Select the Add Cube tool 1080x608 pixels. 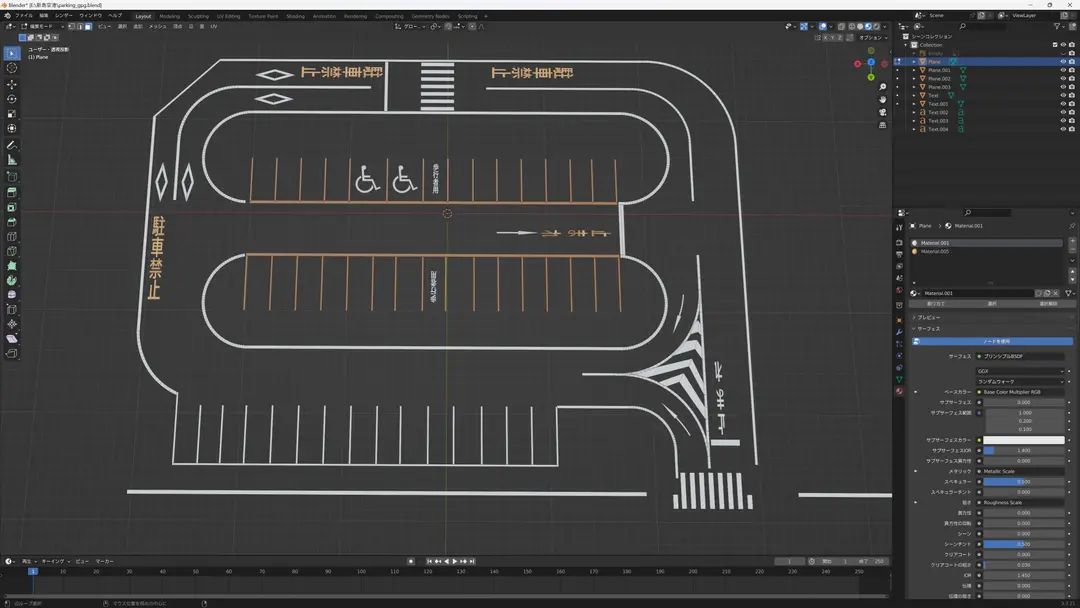tap(12, 177)
